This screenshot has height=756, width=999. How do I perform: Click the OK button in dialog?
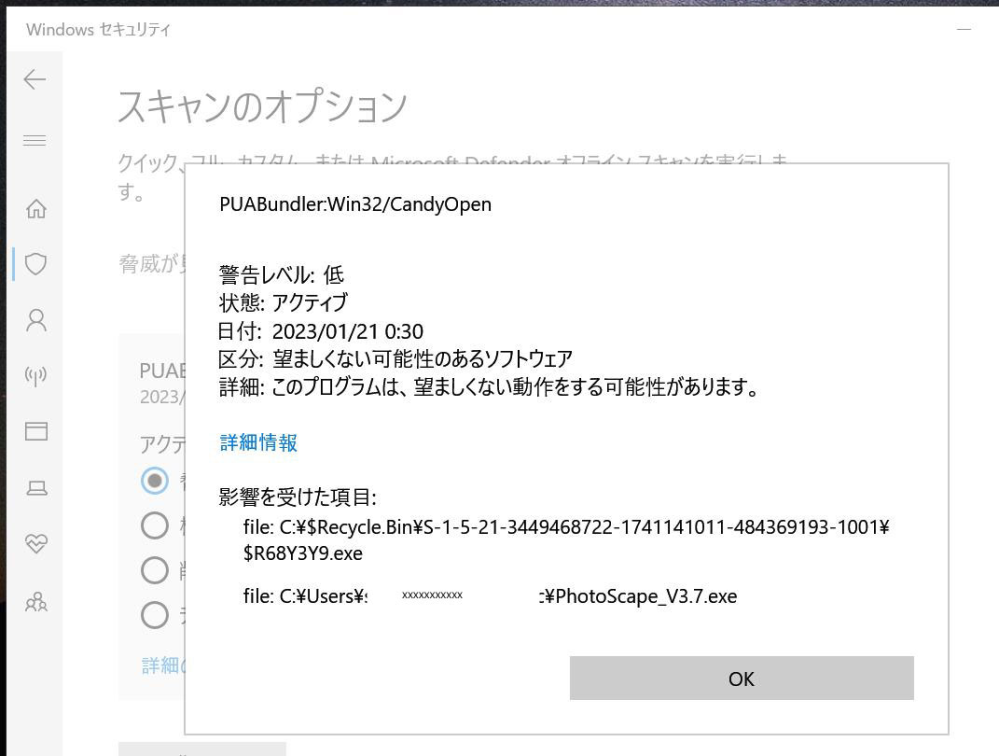742,678
